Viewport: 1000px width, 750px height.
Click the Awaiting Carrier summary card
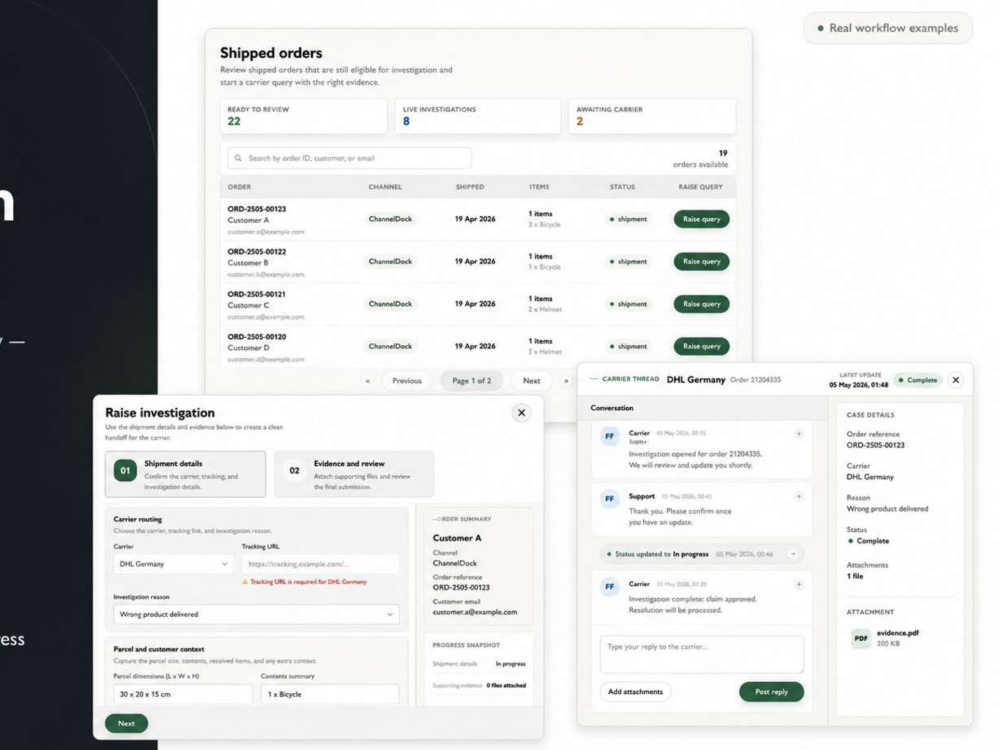[652, 116]
